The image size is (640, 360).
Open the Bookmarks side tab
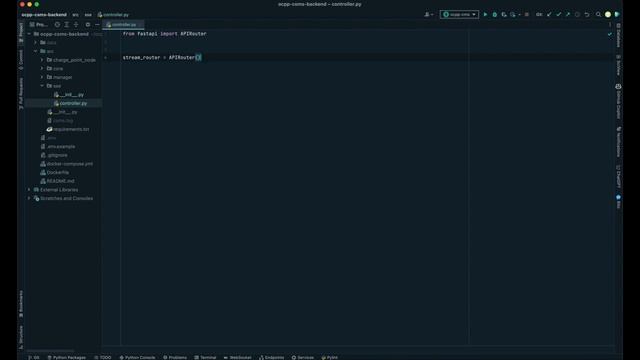(x=21, y=304)
